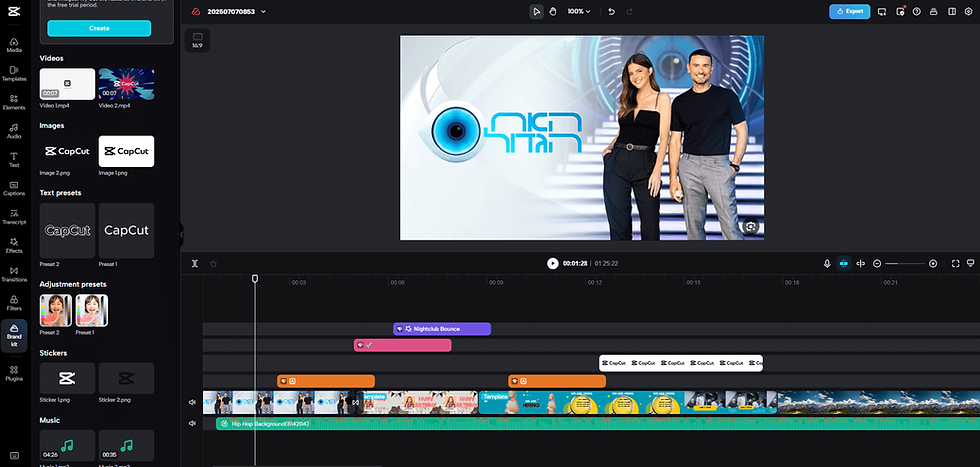Select the Nightclub Bounce effect clip
The image size is (980, 467).
tap(442, 329)
